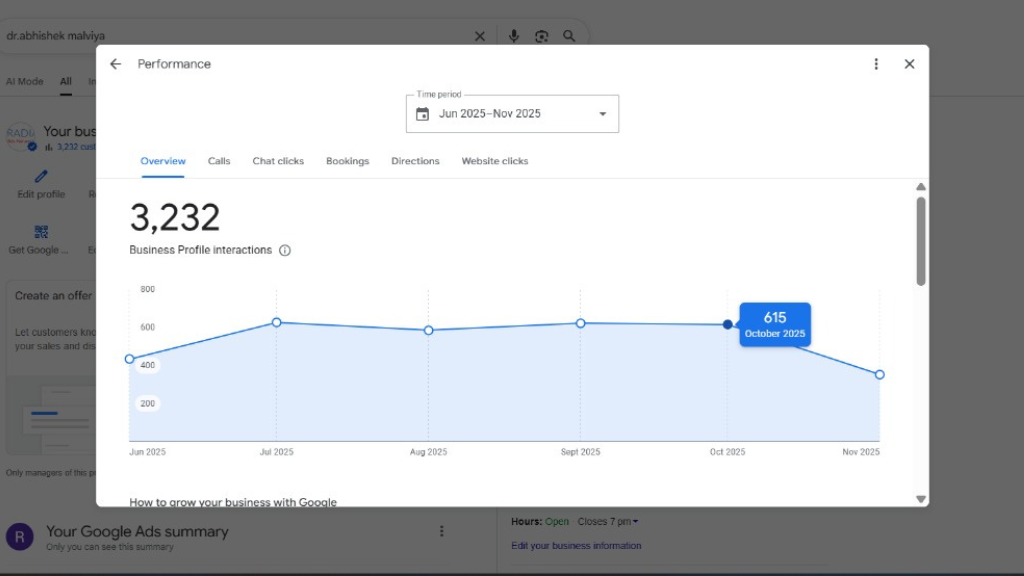Click the magnifying glass search icon
Screen dimensions: 1024x576
click(x=569, y=36)
